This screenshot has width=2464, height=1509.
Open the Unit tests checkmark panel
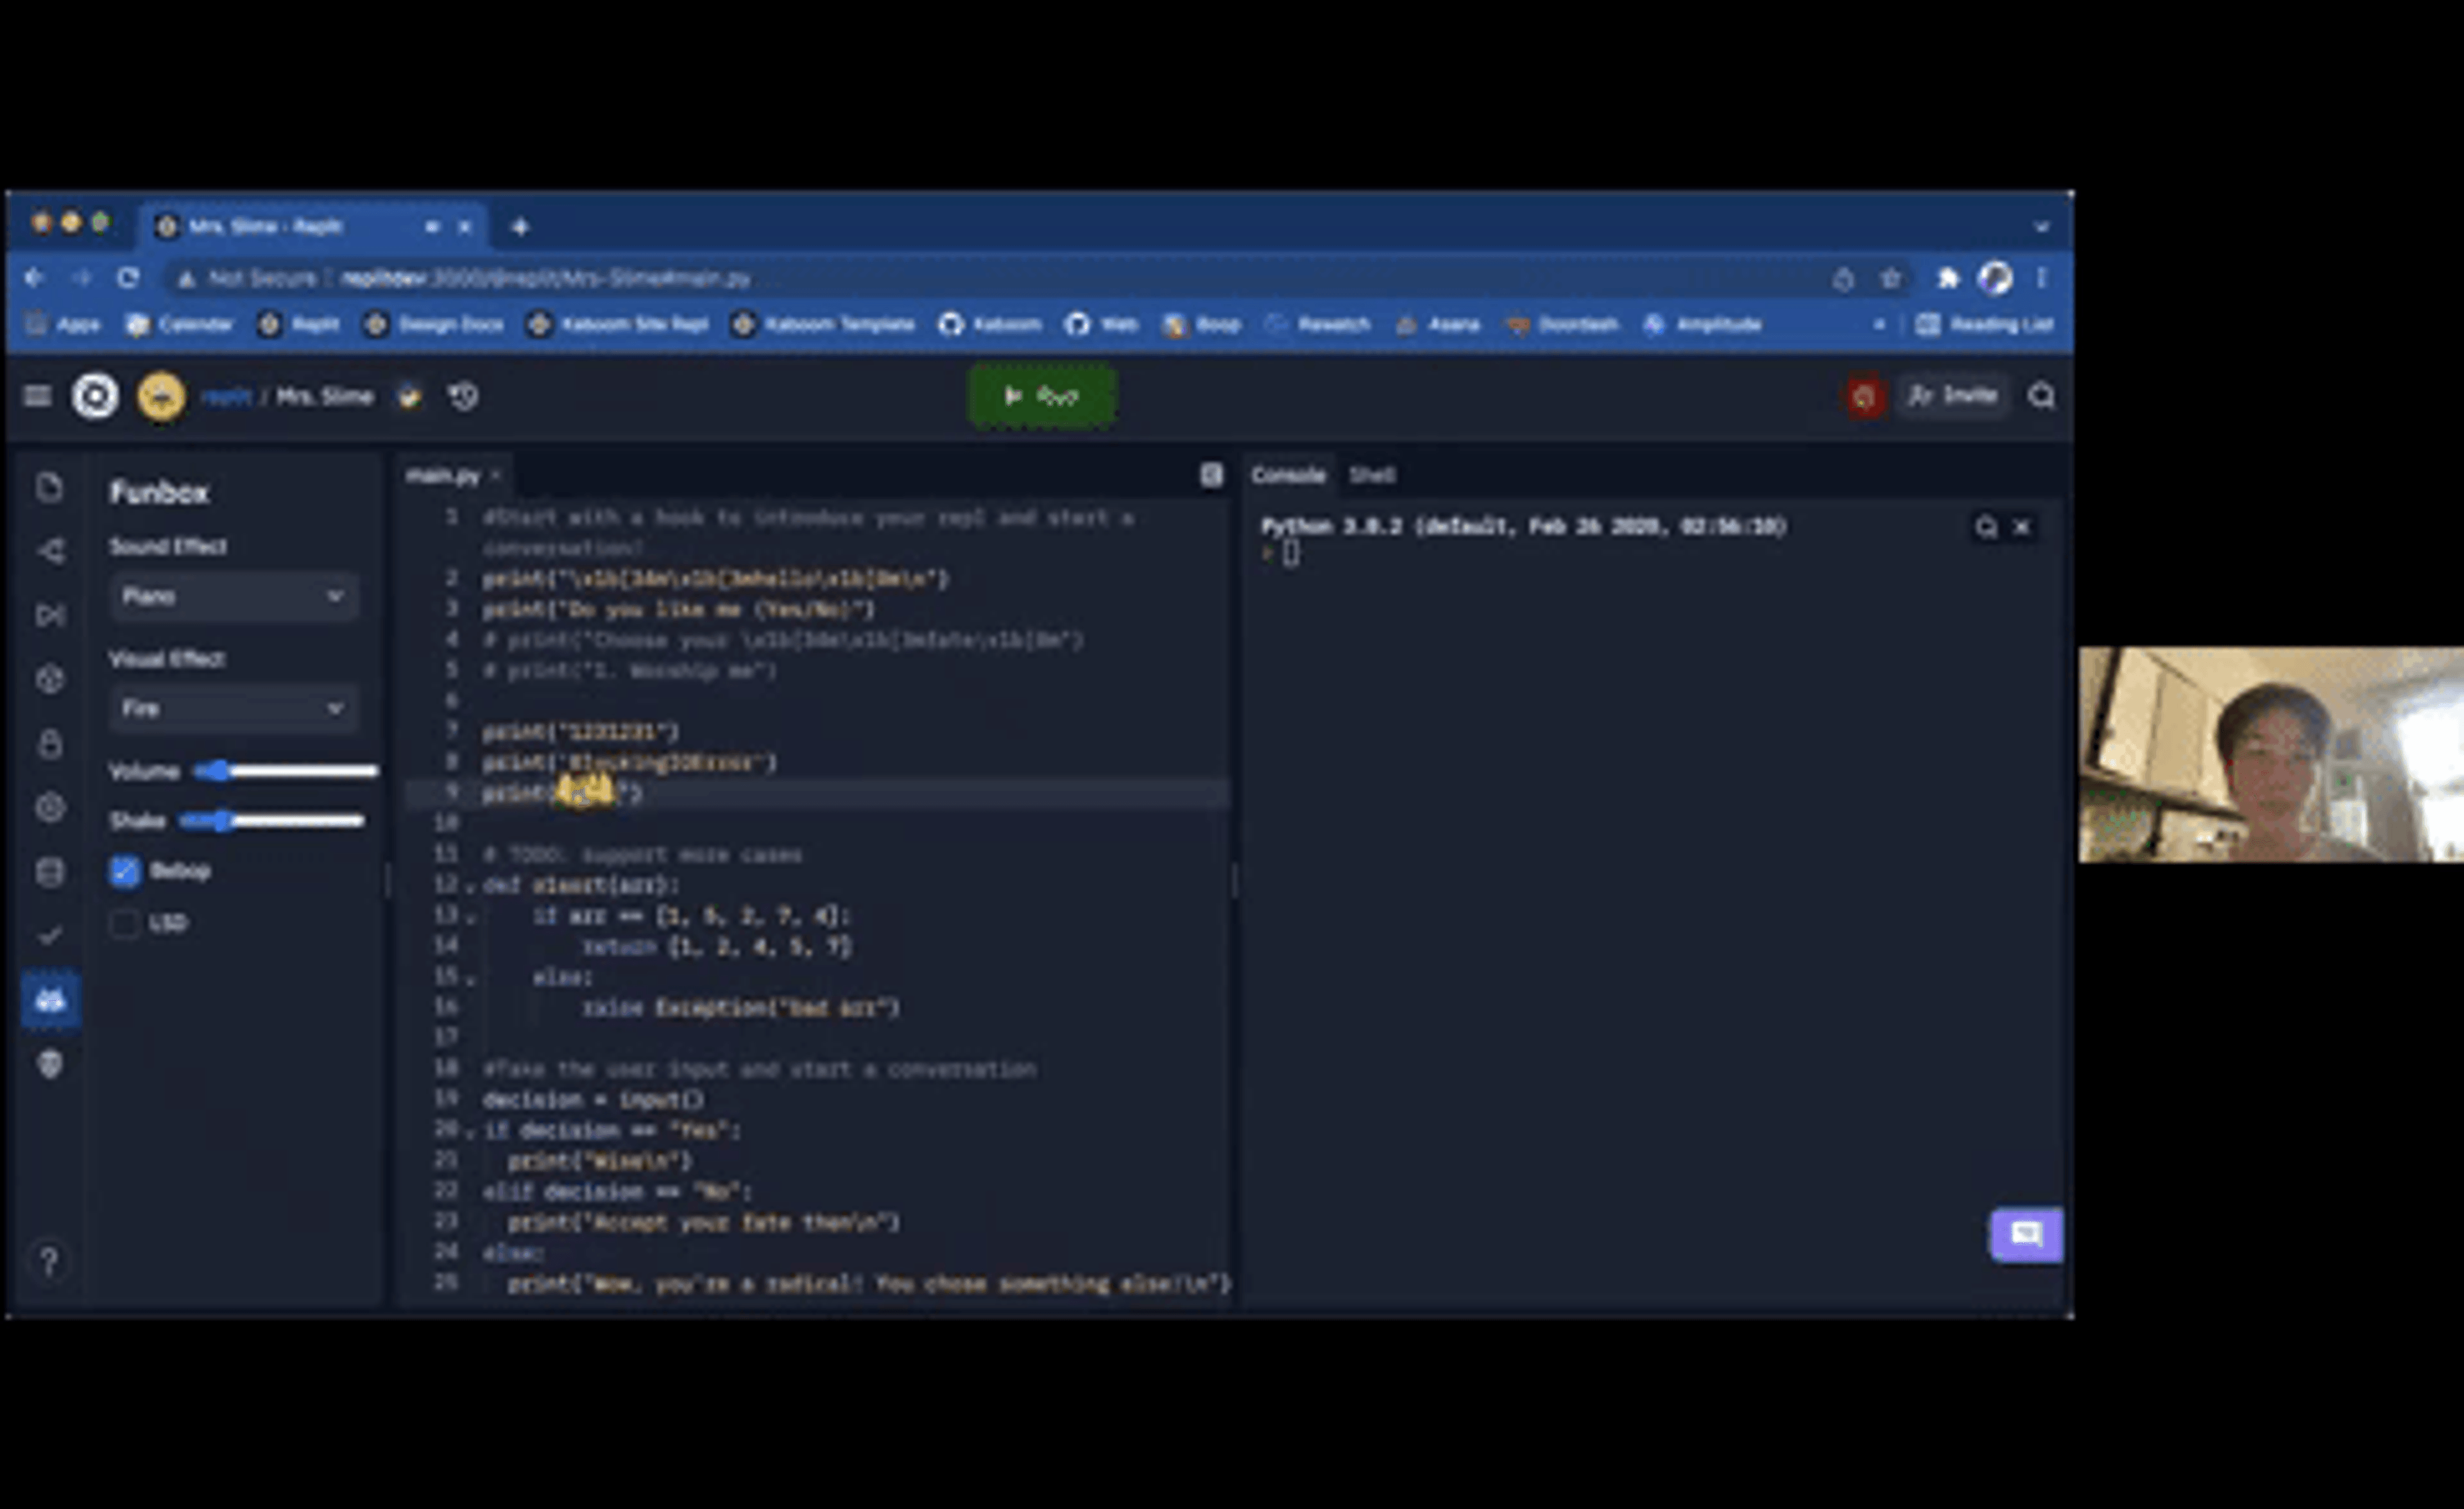50,936
